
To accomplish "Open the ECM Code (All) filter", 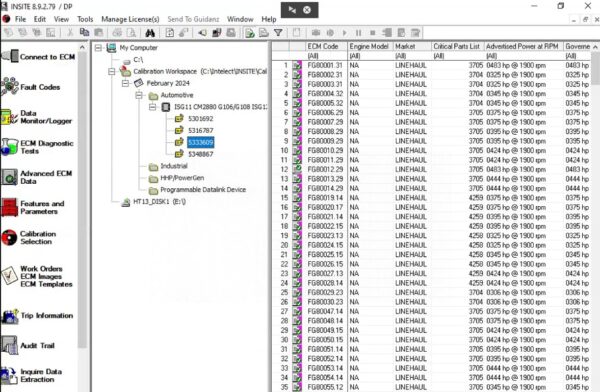I will [326, 56].
